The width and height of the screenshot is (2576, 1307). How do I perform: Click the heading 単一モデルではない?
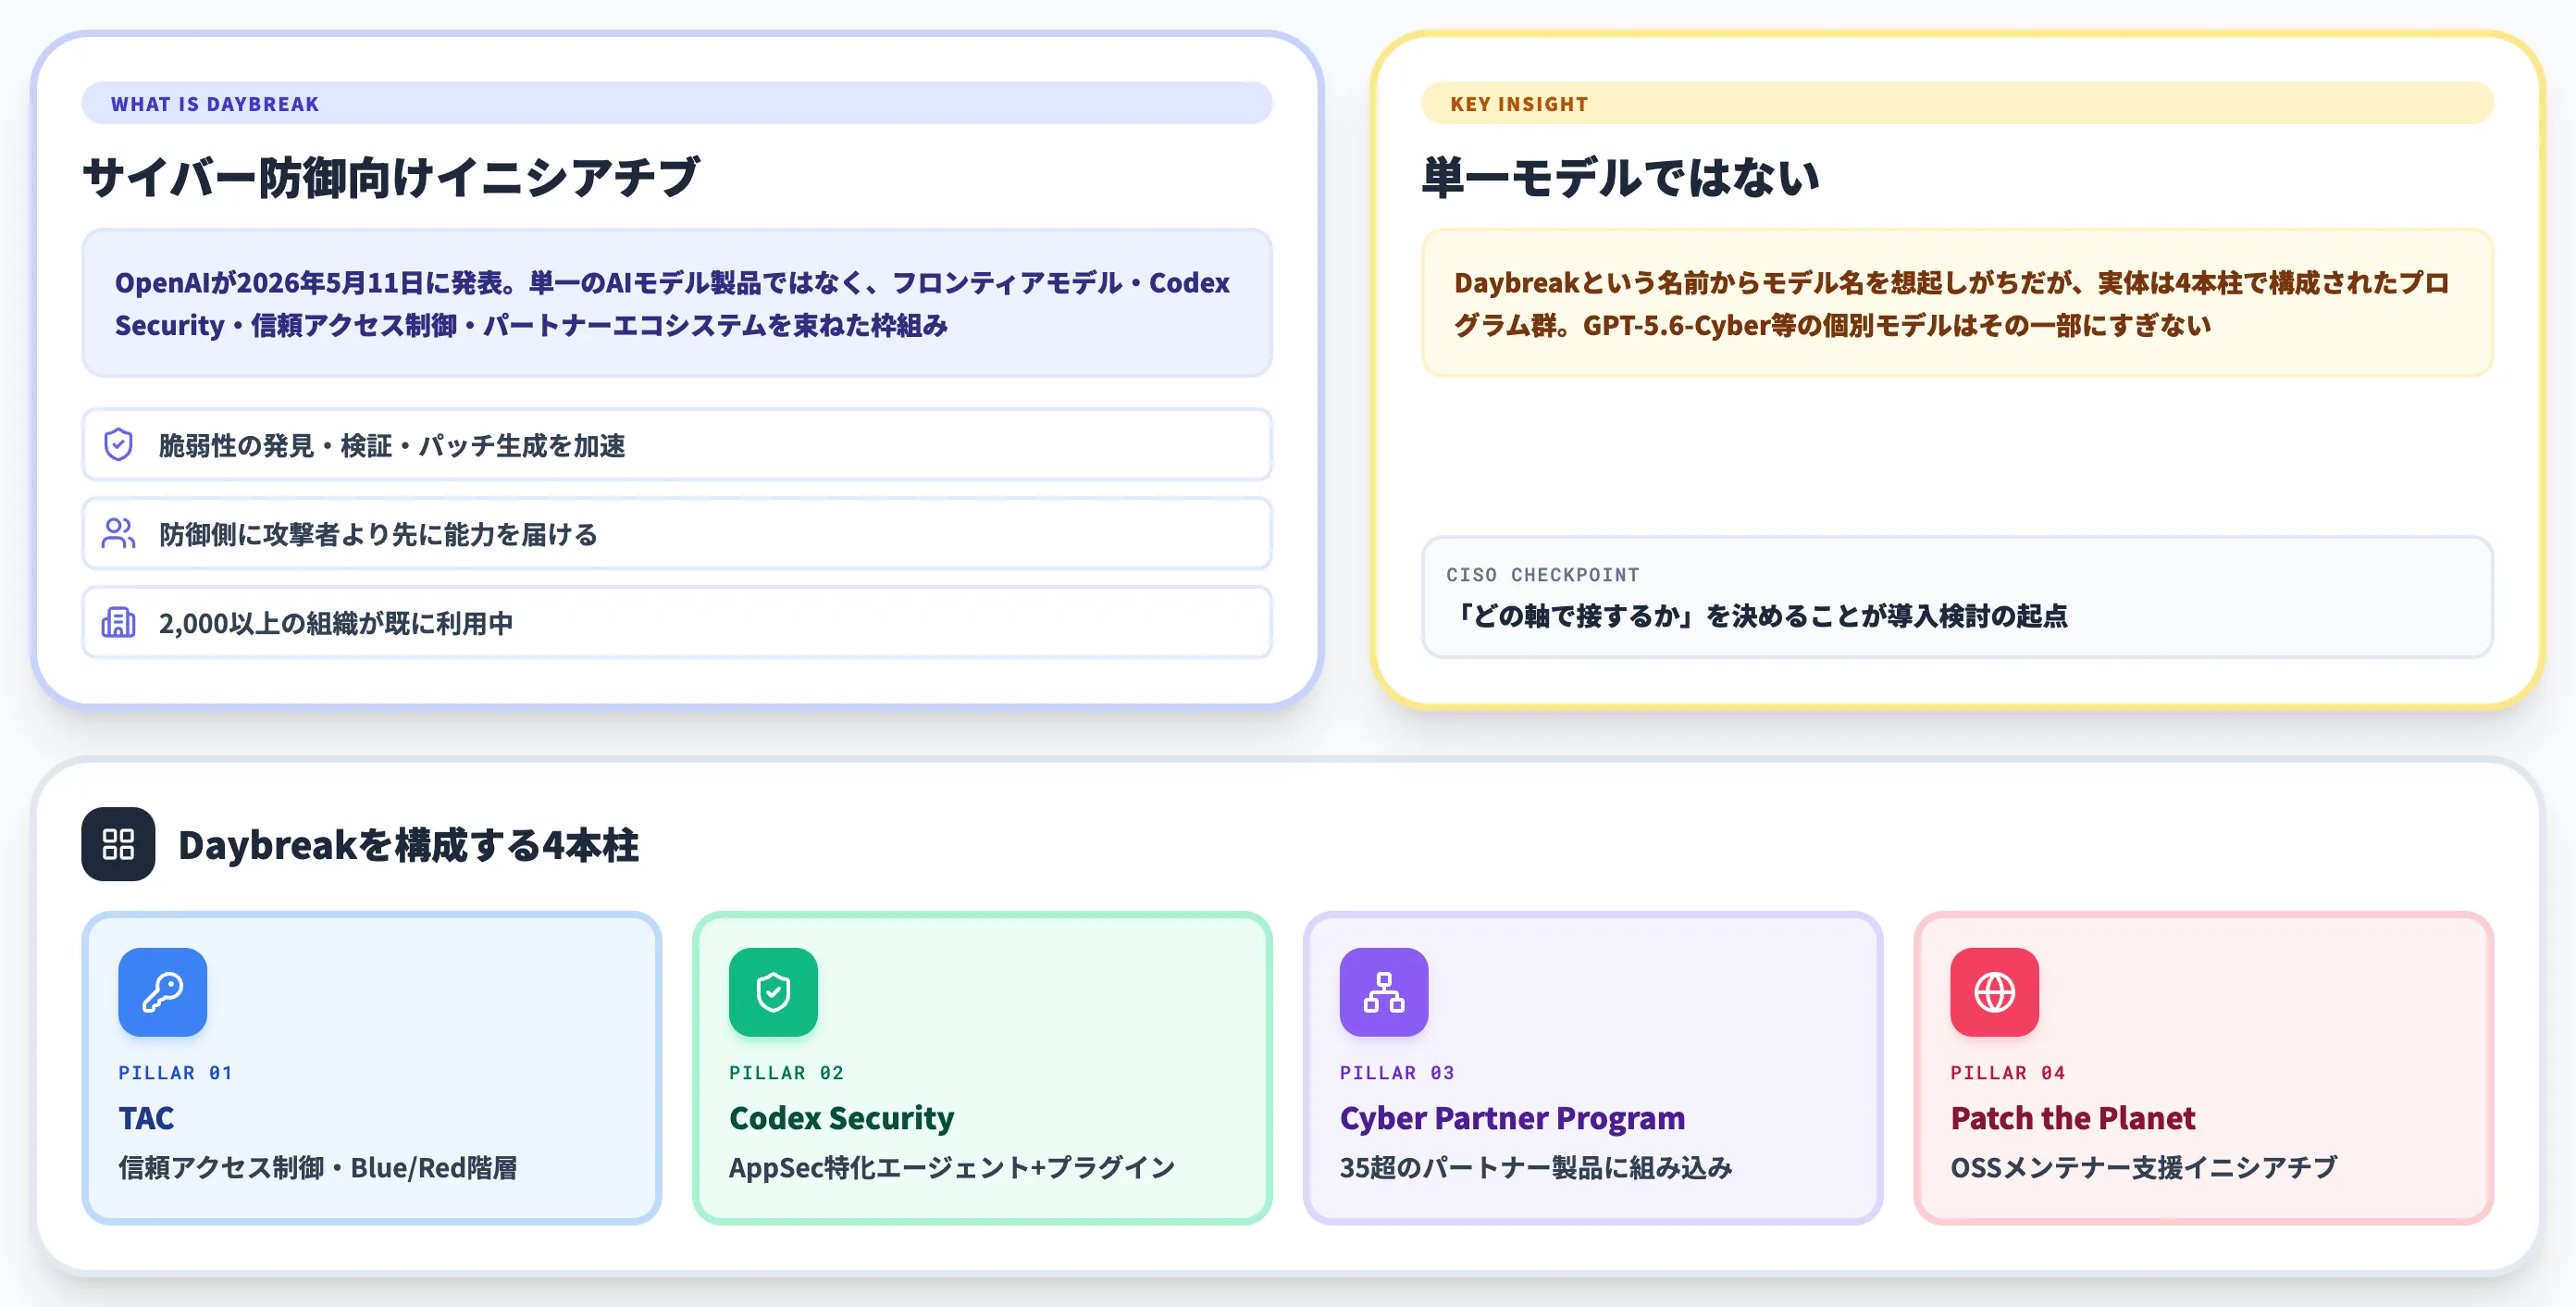click(1620, 177)
